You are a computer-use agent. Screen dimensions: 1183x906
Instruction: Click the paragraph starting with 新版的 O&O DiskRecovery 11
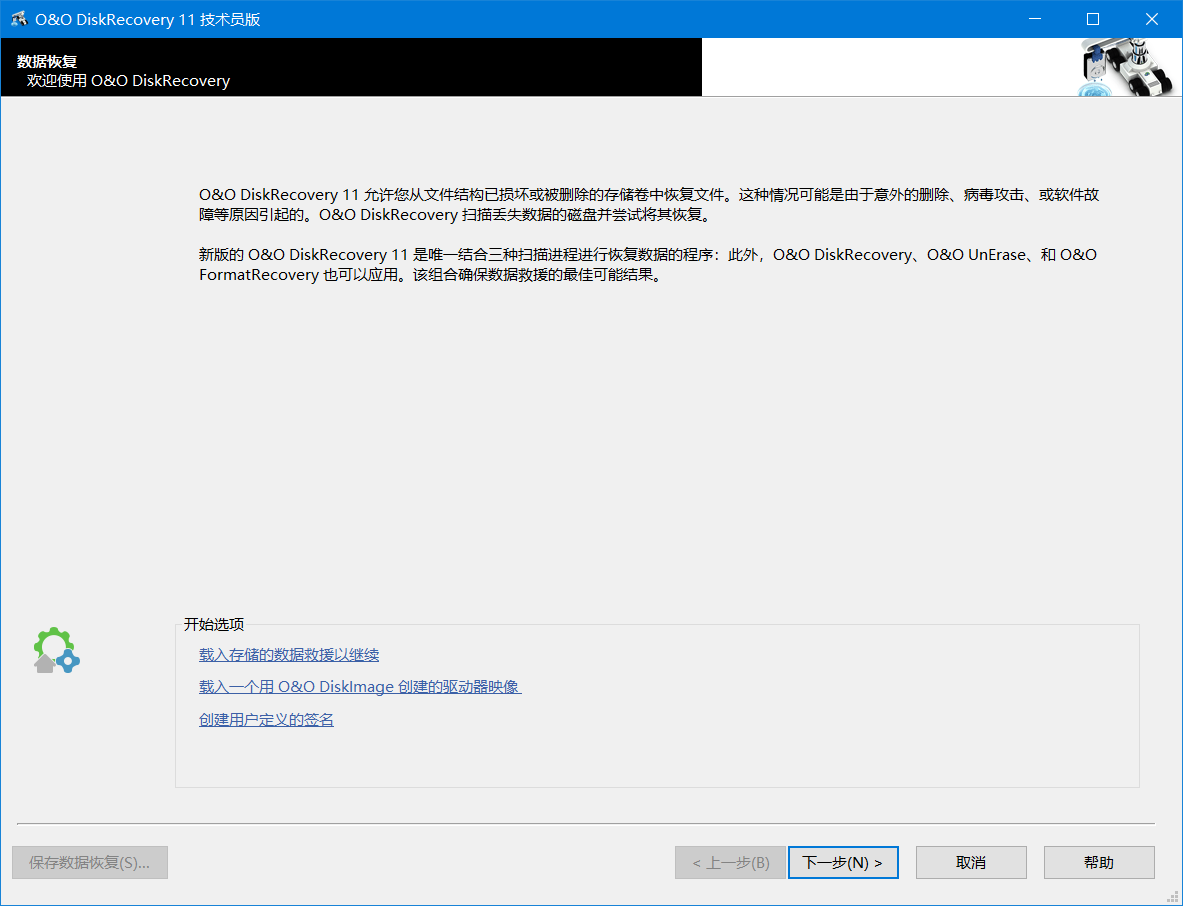click(648, 265)
